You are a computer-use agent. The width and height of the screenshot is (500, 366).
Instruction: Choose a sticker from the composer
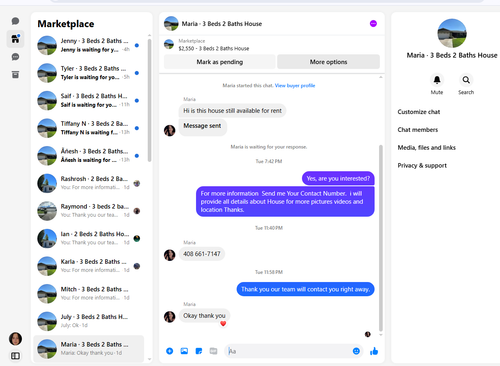199,351
